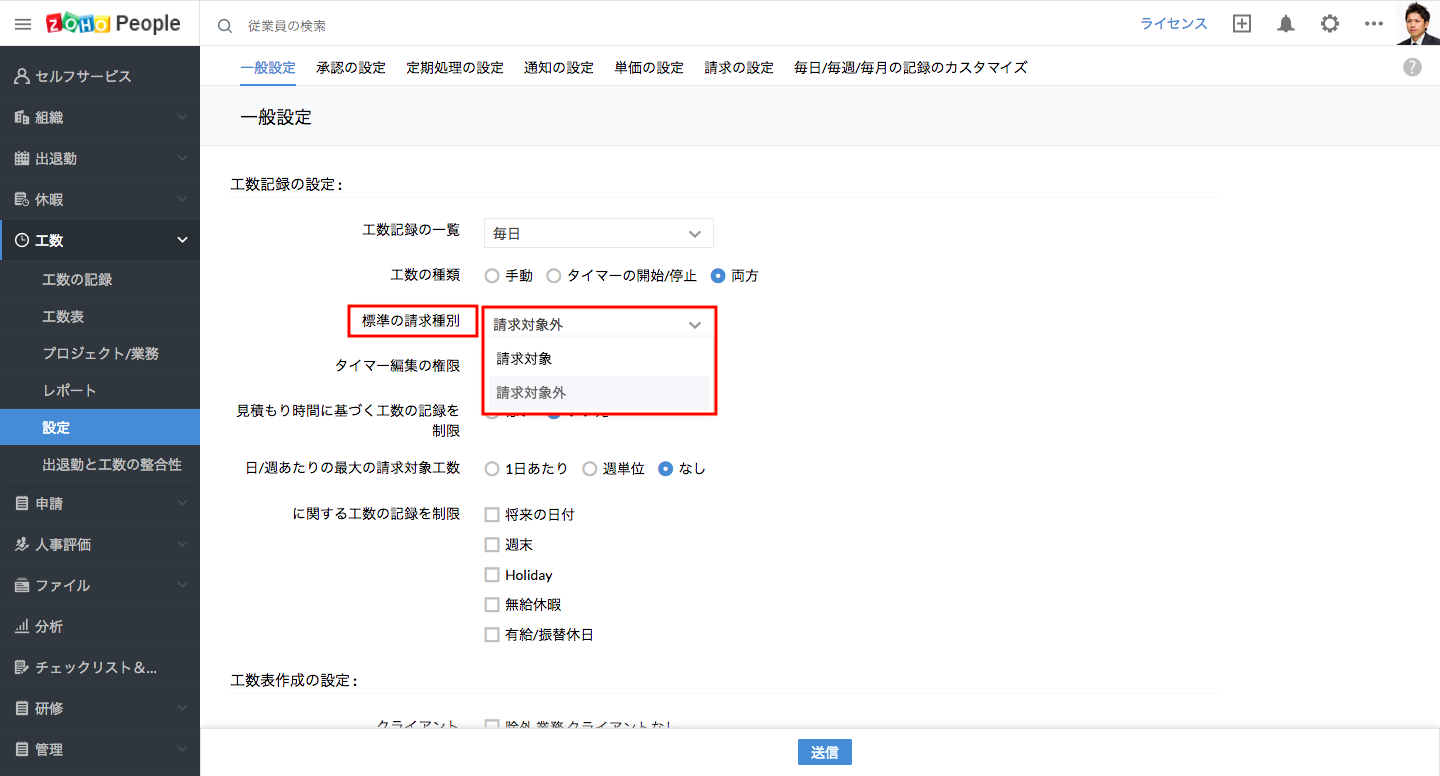Choose 請求対象 from the dropdown list
The height and width of the screenshot is (776, 1440).
525,359
